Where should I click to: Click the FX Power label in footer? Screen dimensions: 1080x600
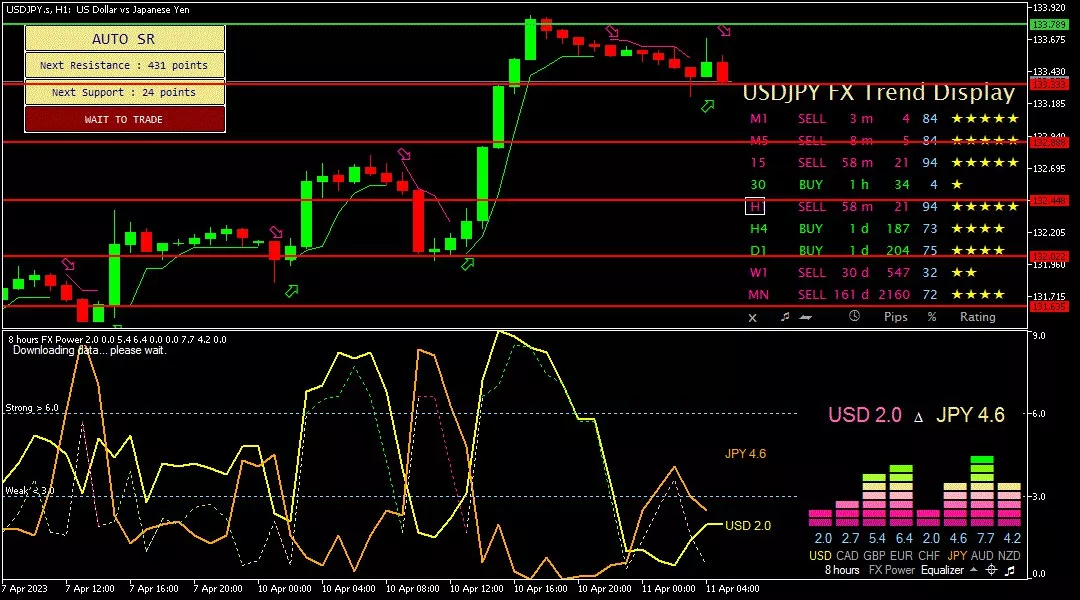891,570
